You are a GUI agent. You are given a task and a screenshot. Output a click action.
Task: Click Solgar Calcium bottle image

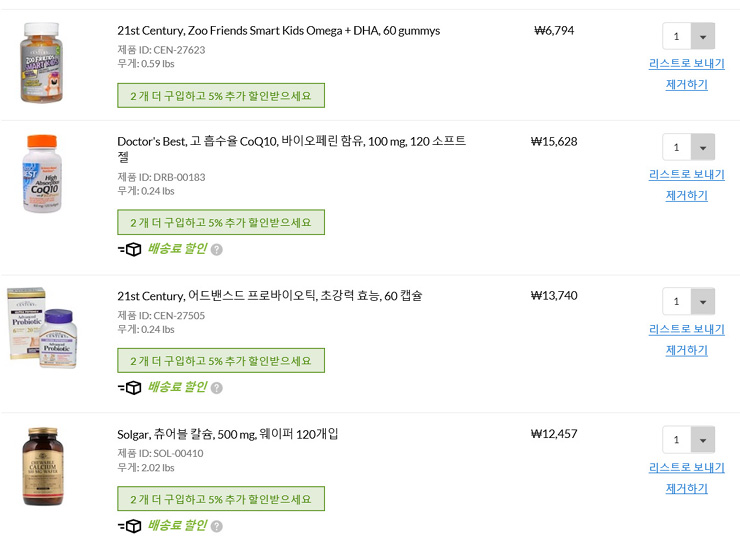click(x=47, y=466)
